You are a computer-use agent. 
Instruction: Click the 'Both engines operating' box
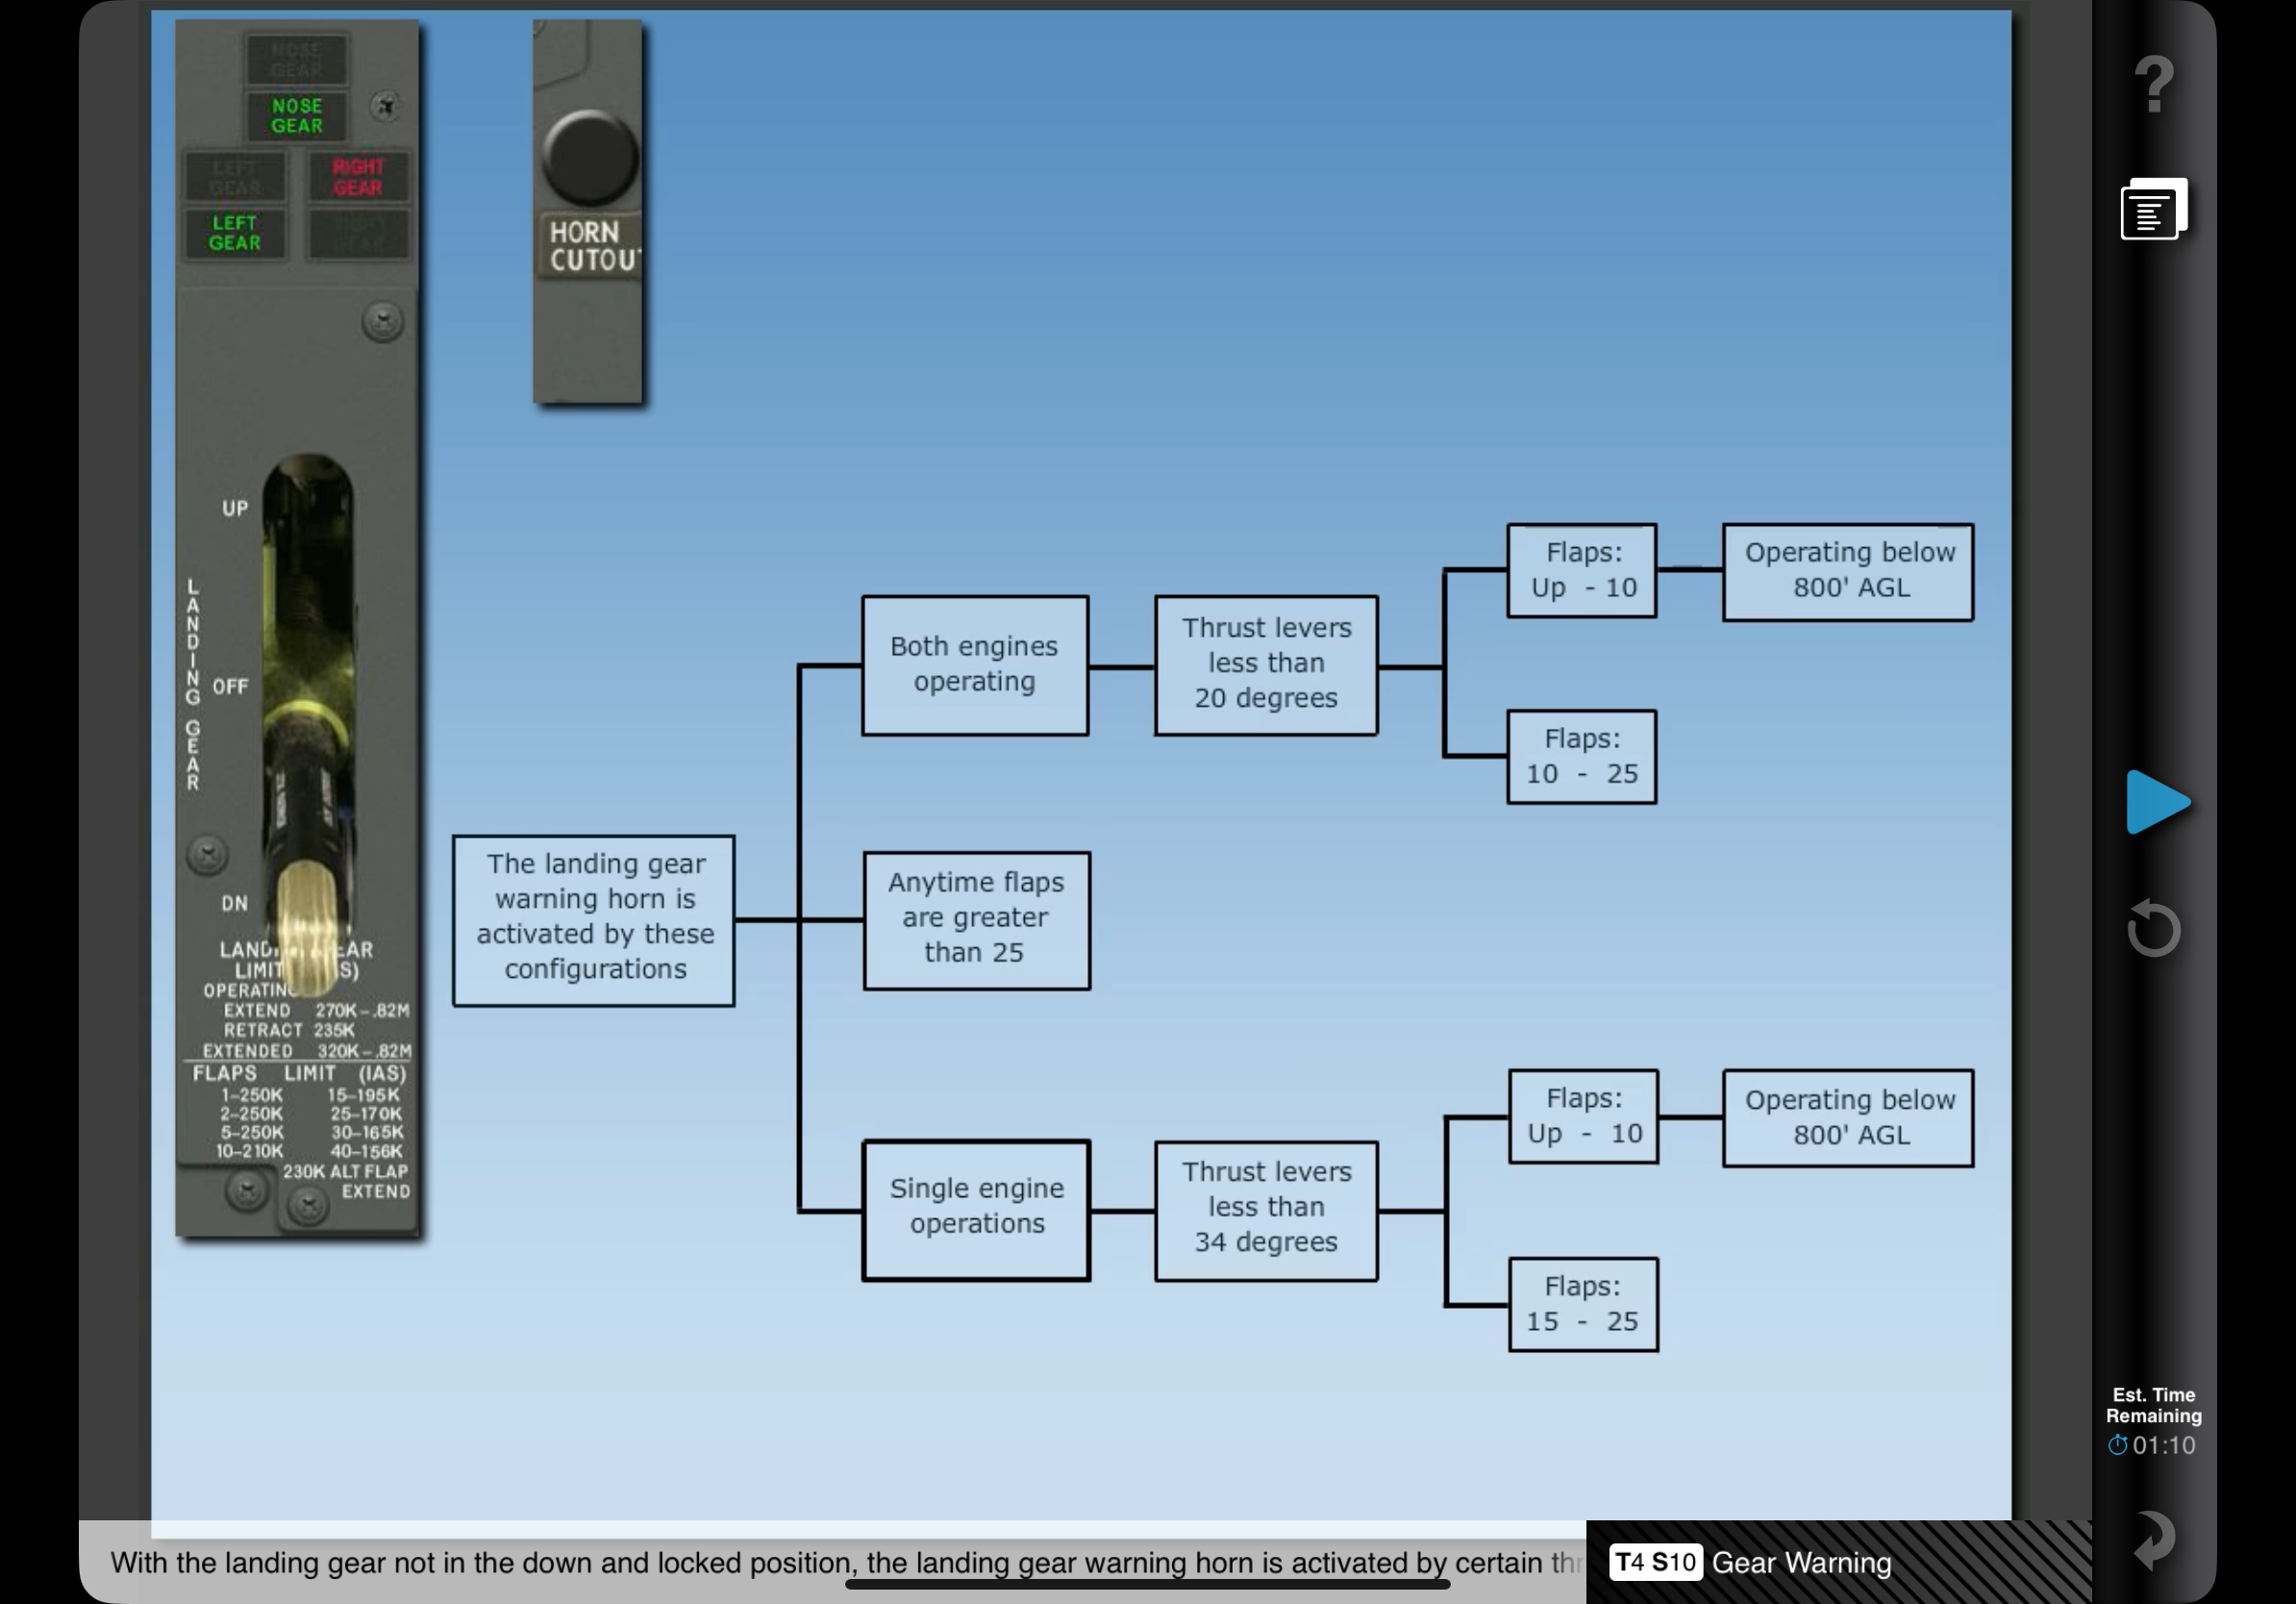click(x=974, y=665)
